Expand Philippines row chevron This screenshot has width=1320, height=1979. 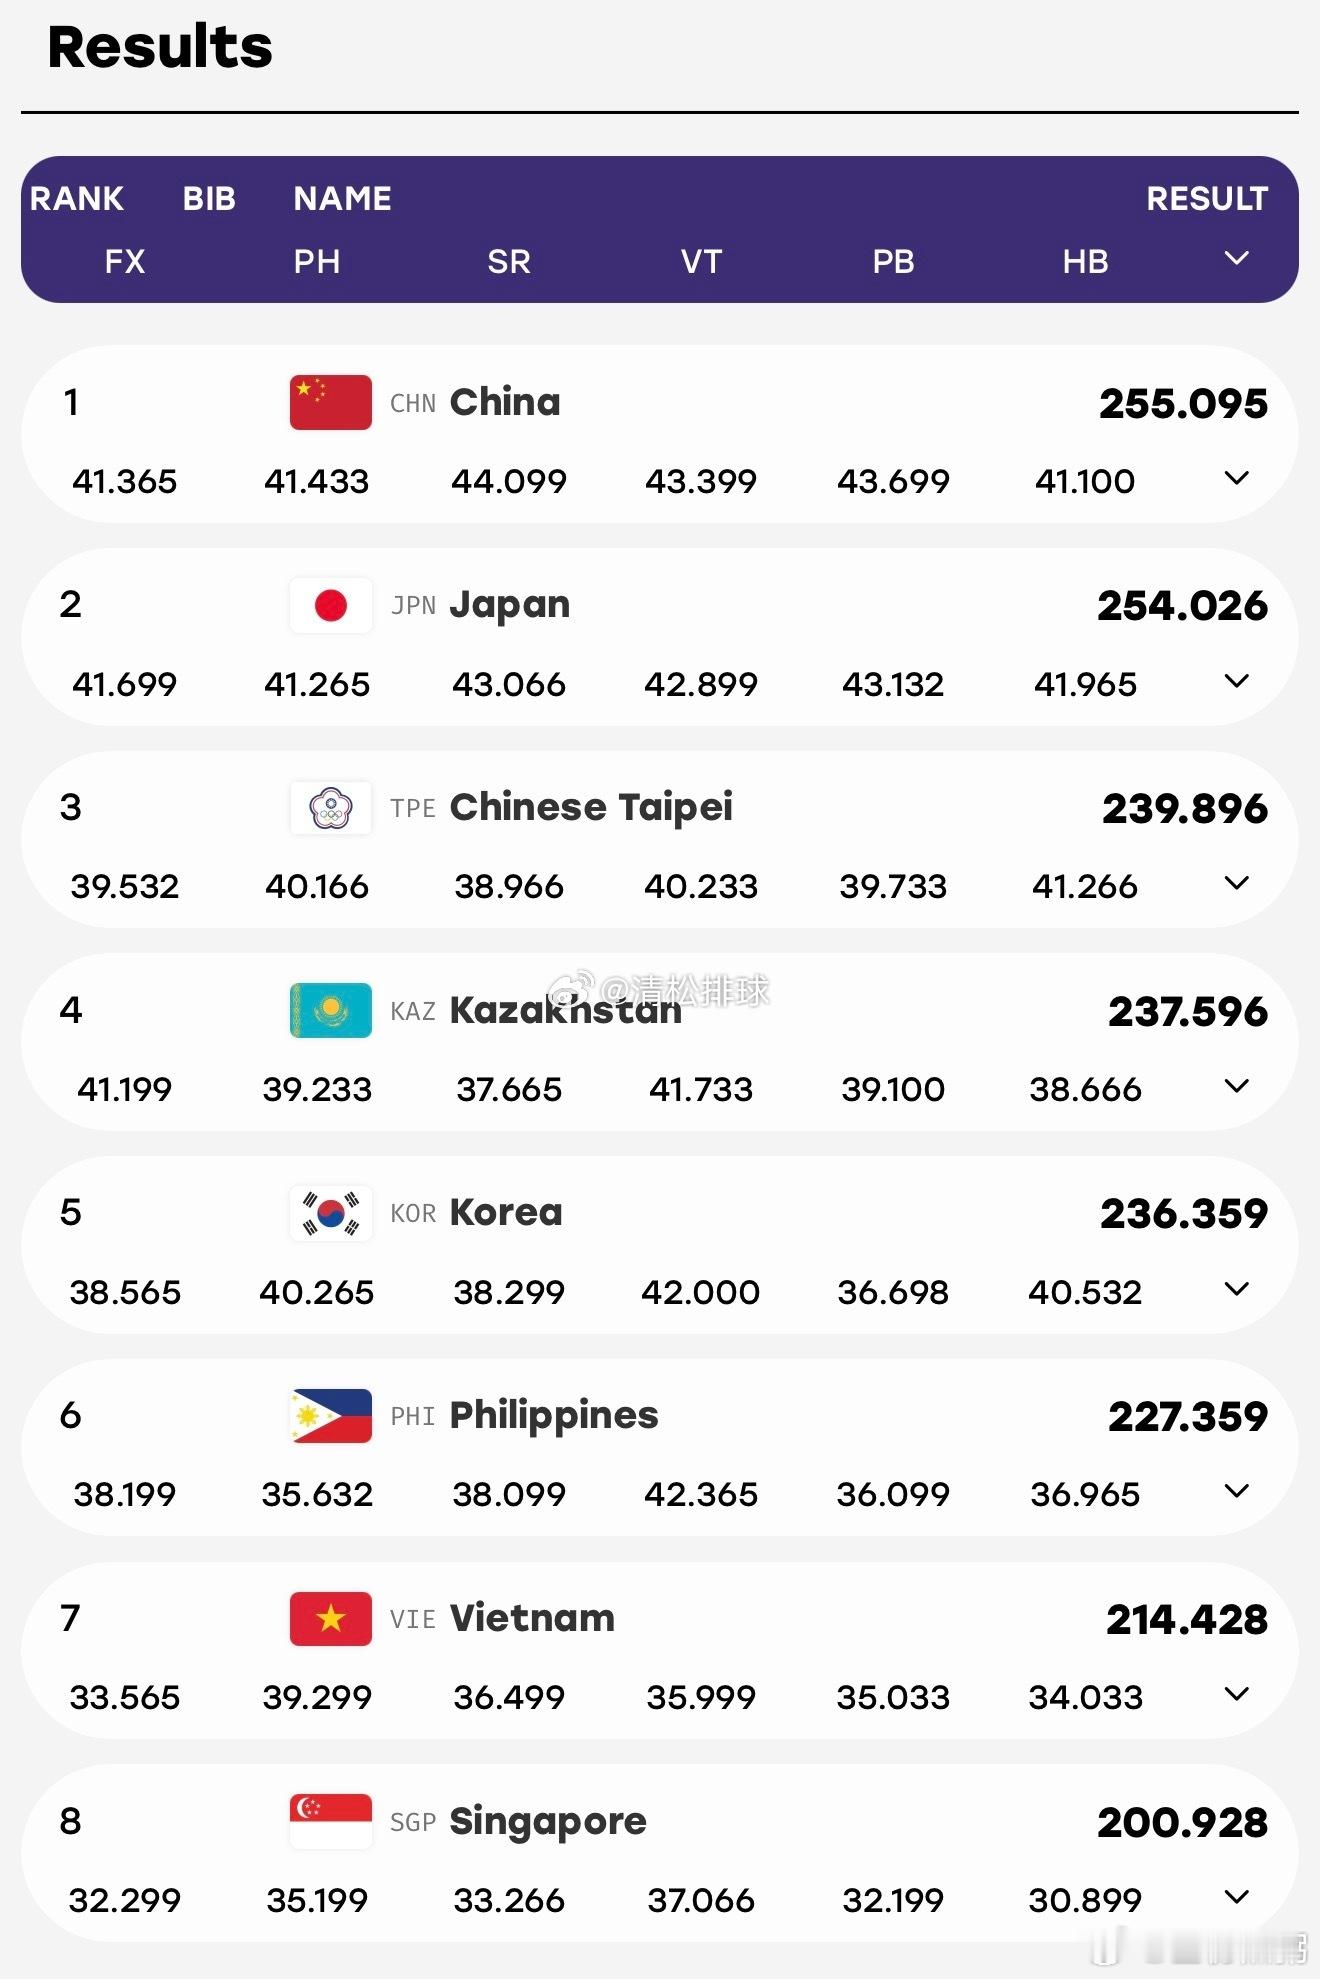point(1237,1492)
